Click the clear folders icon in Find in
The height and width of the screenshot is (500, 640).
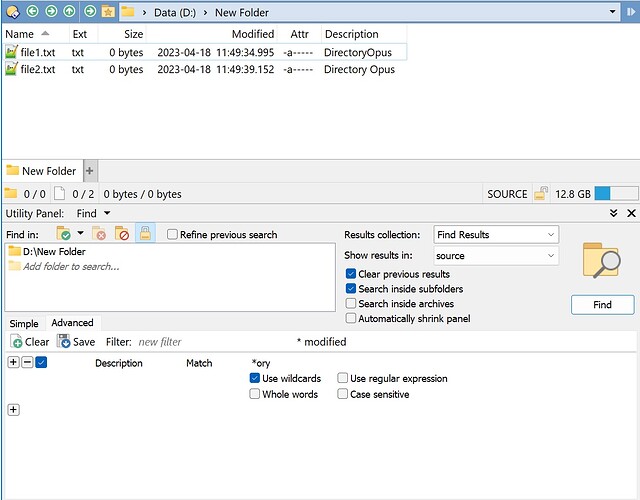tap(122, 233)
